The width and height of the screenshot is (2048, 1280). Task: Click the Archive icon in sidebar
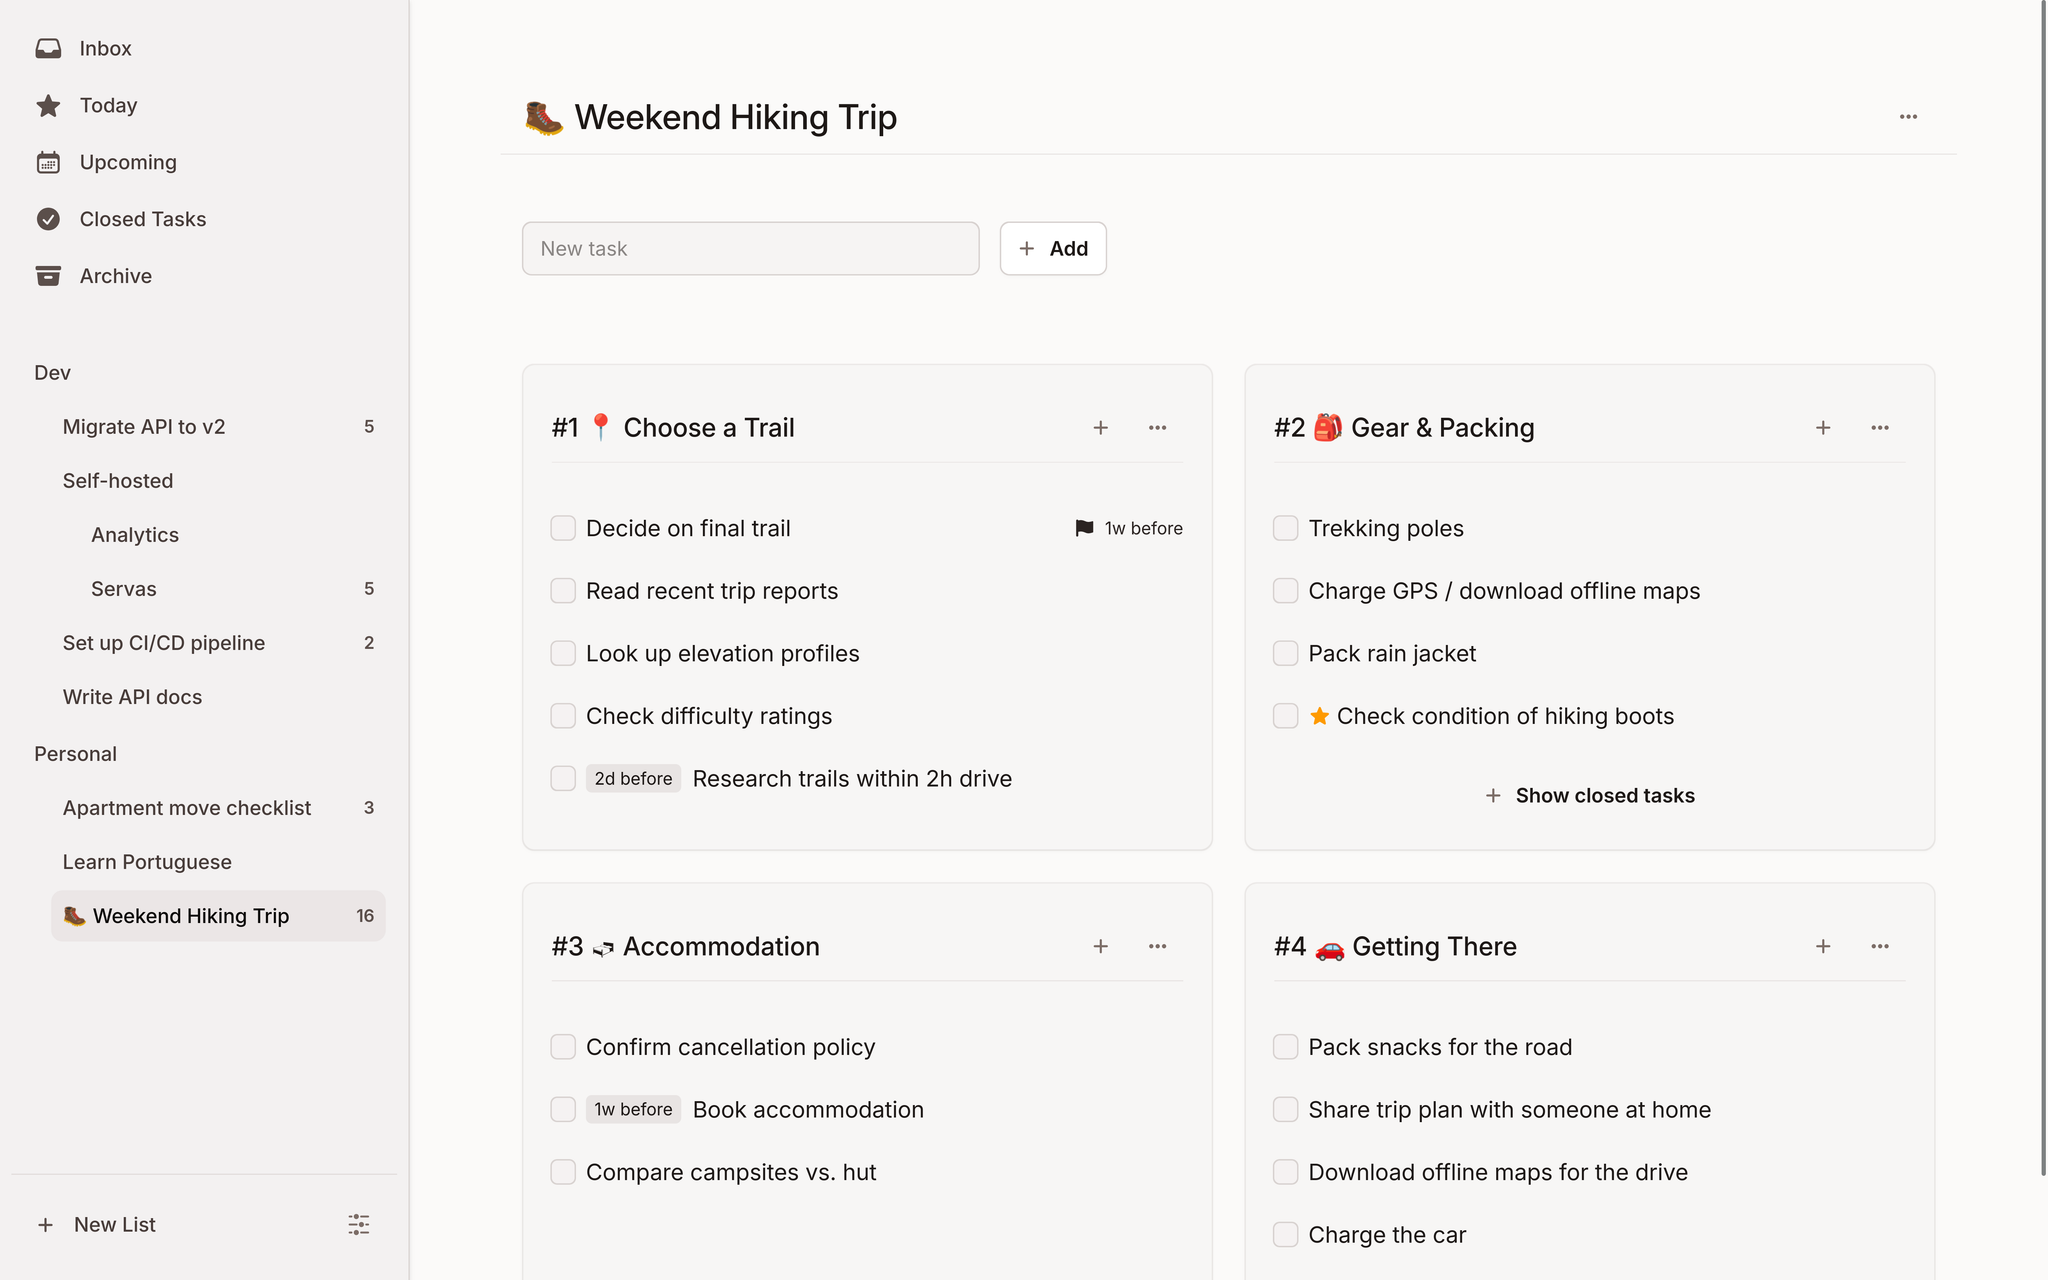coord(48,276)
